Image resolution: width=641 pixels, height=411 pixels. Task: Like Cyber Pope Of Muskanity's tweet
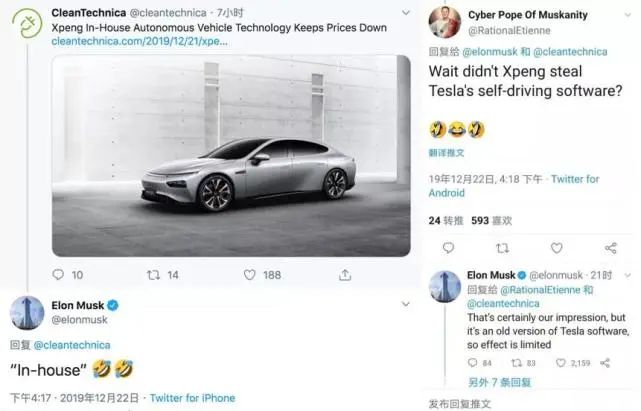556,248
